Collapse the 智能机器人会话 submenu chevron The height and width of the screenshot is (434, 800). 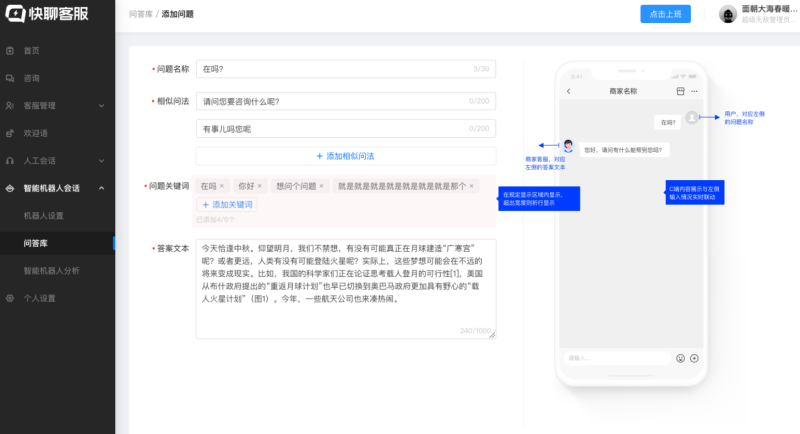point(102,188)
